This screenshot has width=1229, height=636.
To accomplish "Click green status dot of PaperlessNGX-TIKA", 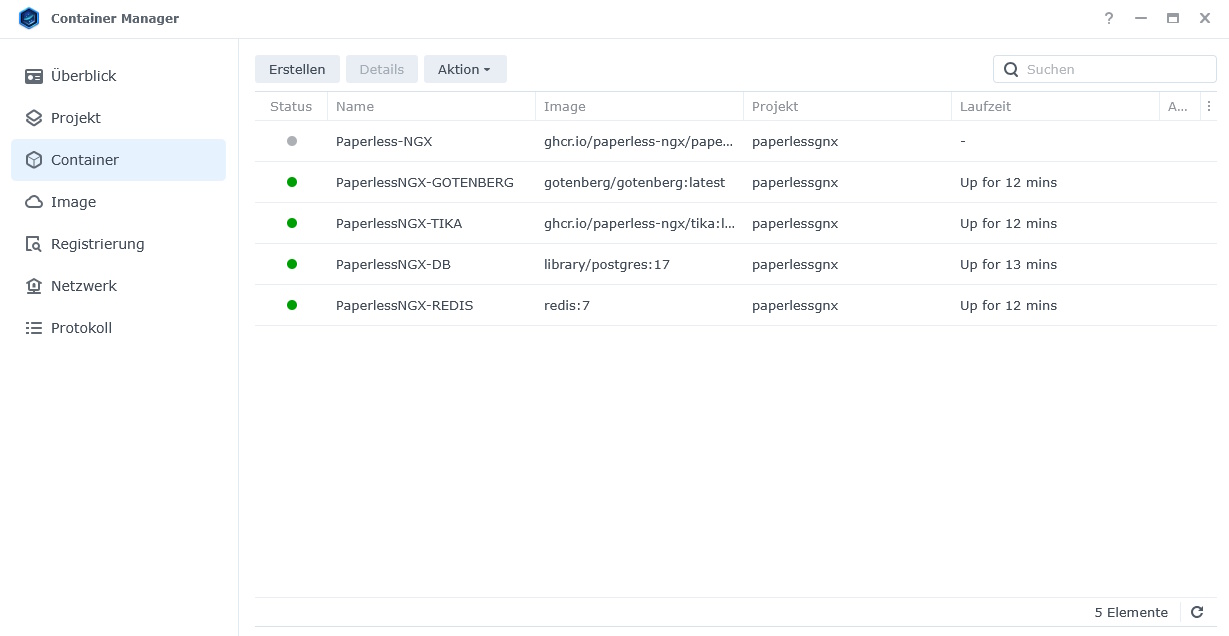I will click(292, 223).
